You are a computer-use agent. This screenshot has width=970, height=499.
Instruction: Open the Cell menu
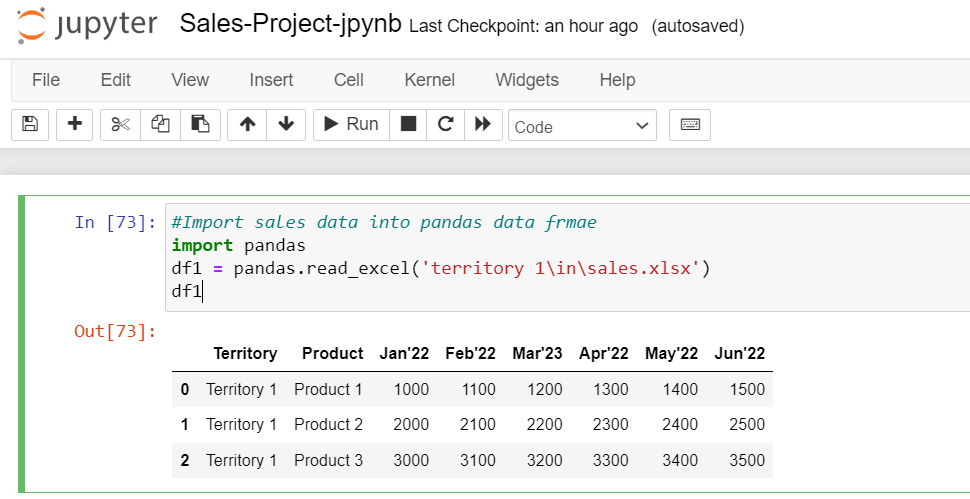pos(349,80)
